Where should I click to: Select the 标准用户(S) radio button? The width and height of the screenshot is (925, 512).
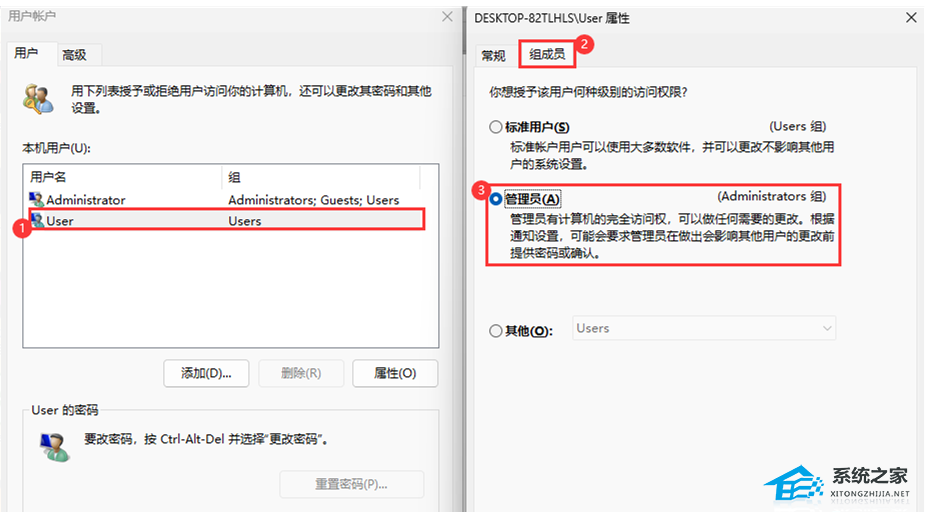pos(496,127)
